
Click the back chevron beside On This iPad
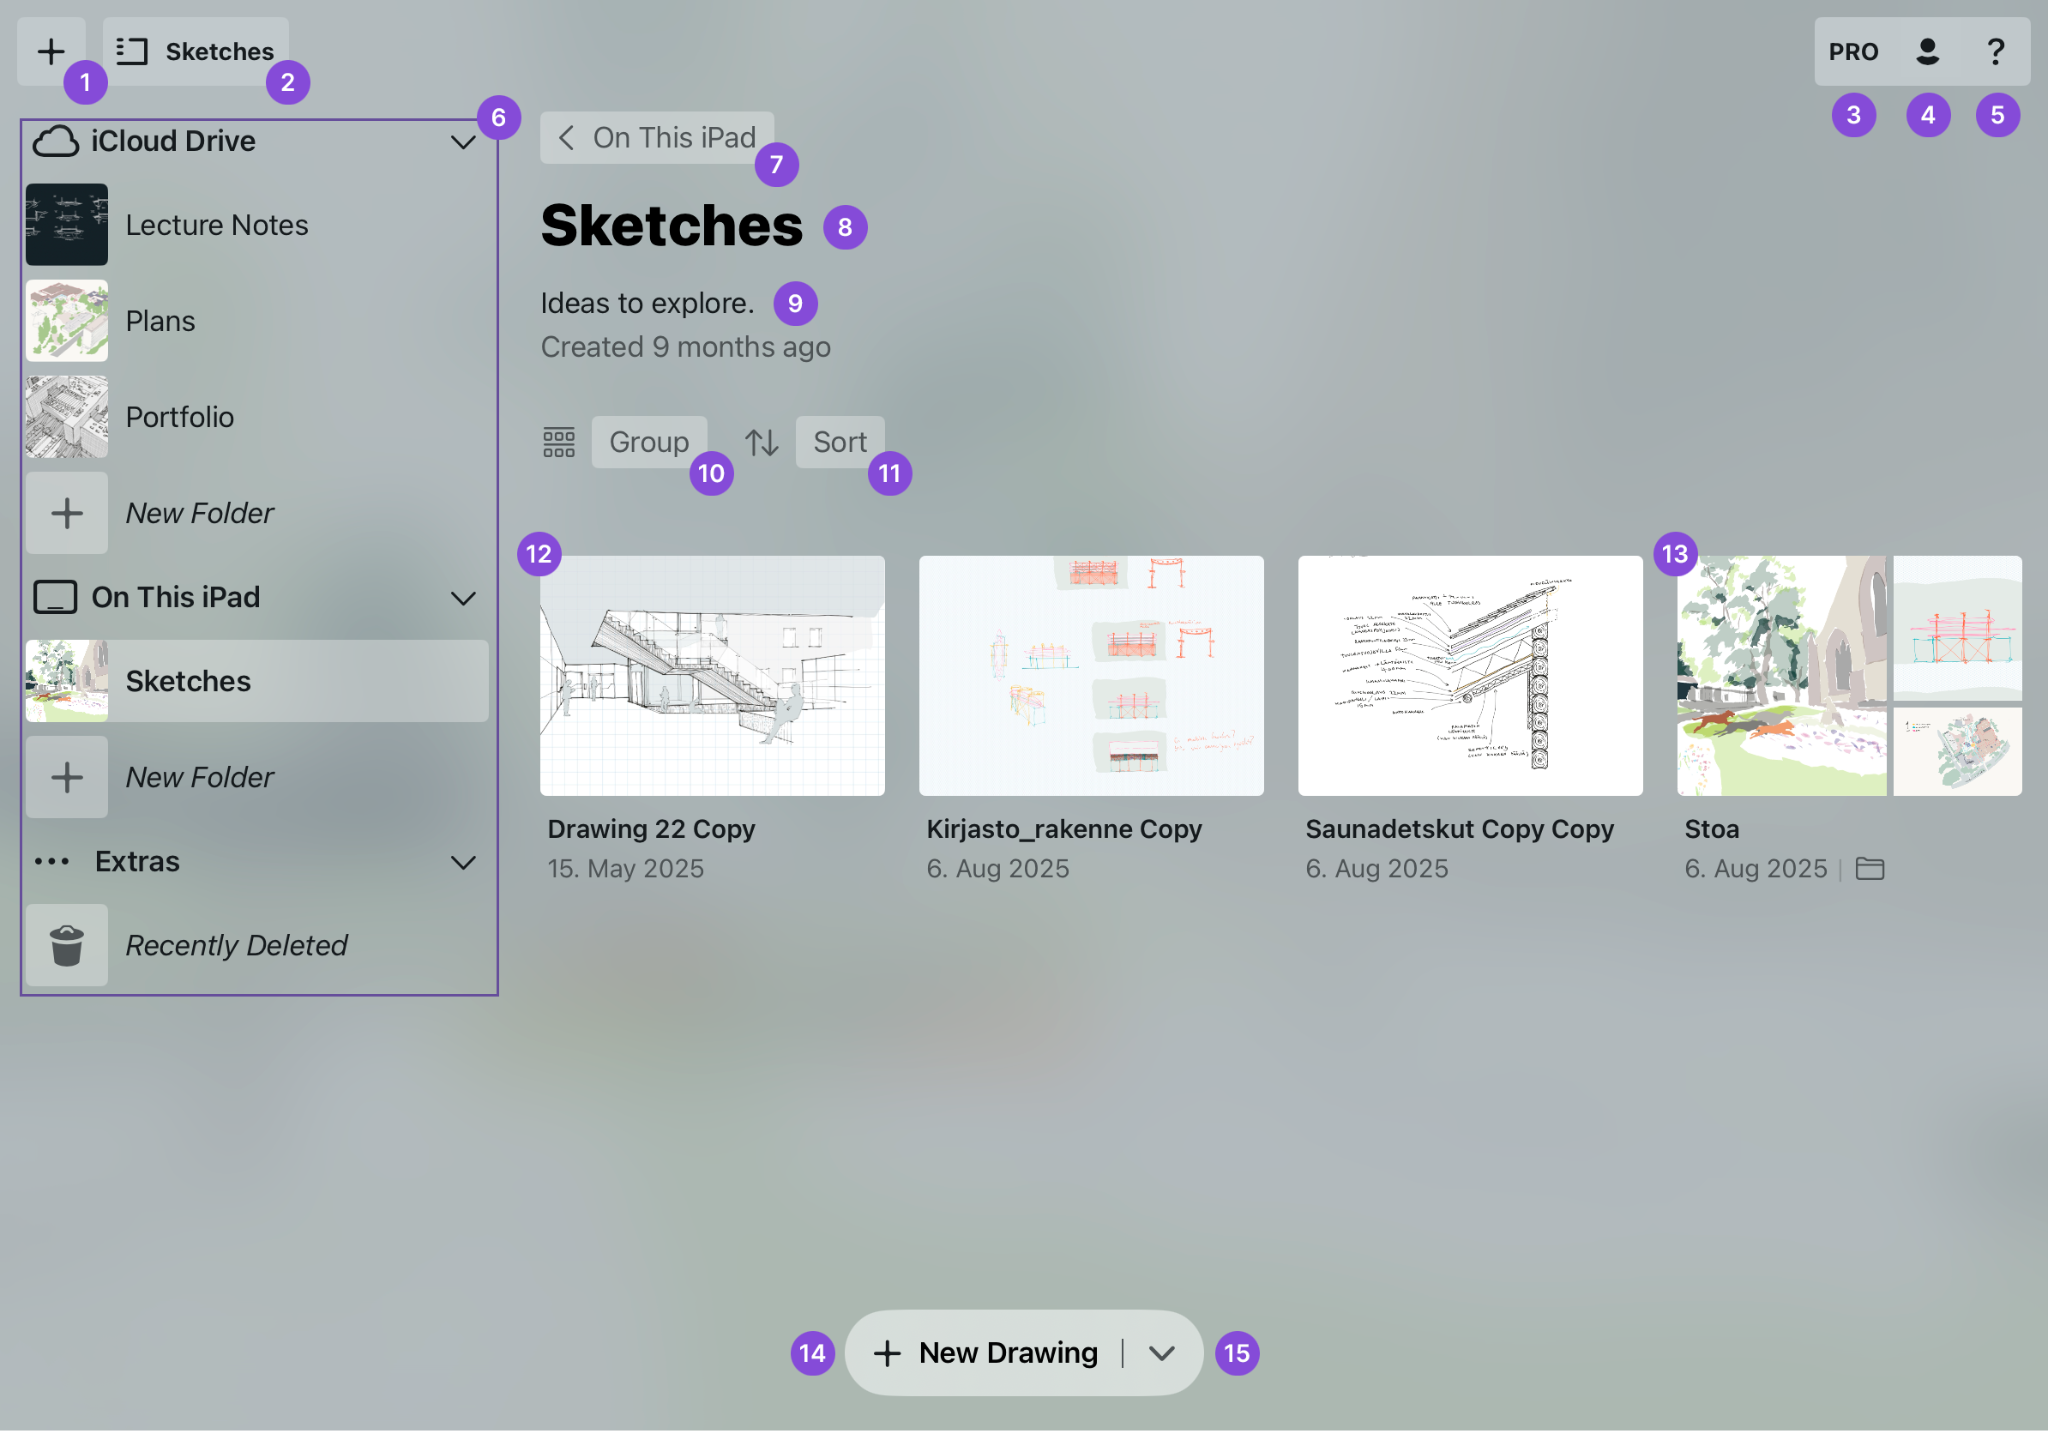pyautogui.click(x=566, y=138)
